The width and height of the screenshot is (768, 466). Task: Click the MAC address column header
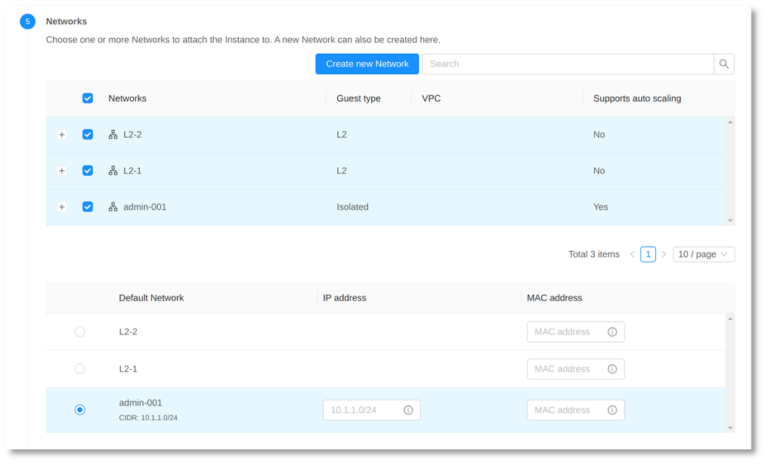coord(554,298)
